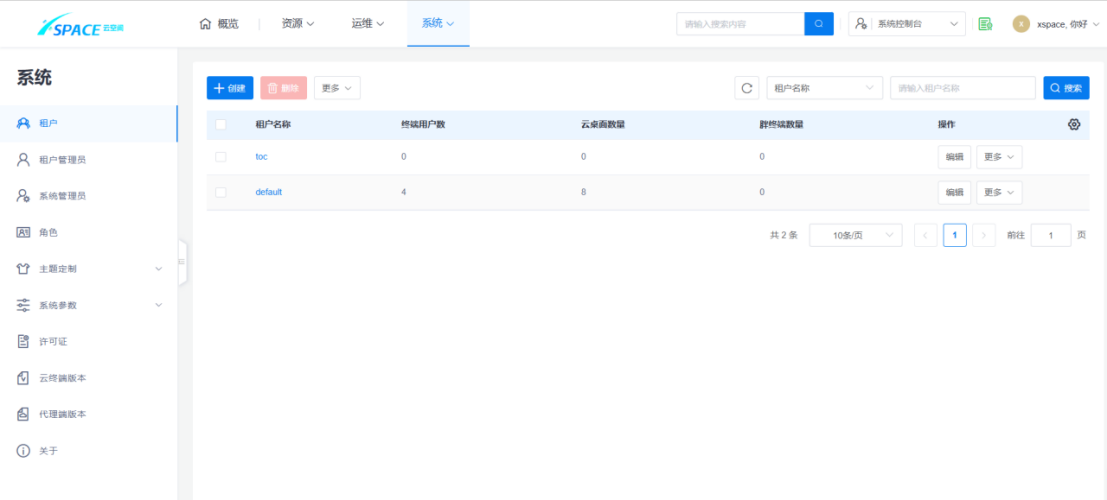
Task: Open 许可证 from the sidebar
Action: click(x=53, y=342)
